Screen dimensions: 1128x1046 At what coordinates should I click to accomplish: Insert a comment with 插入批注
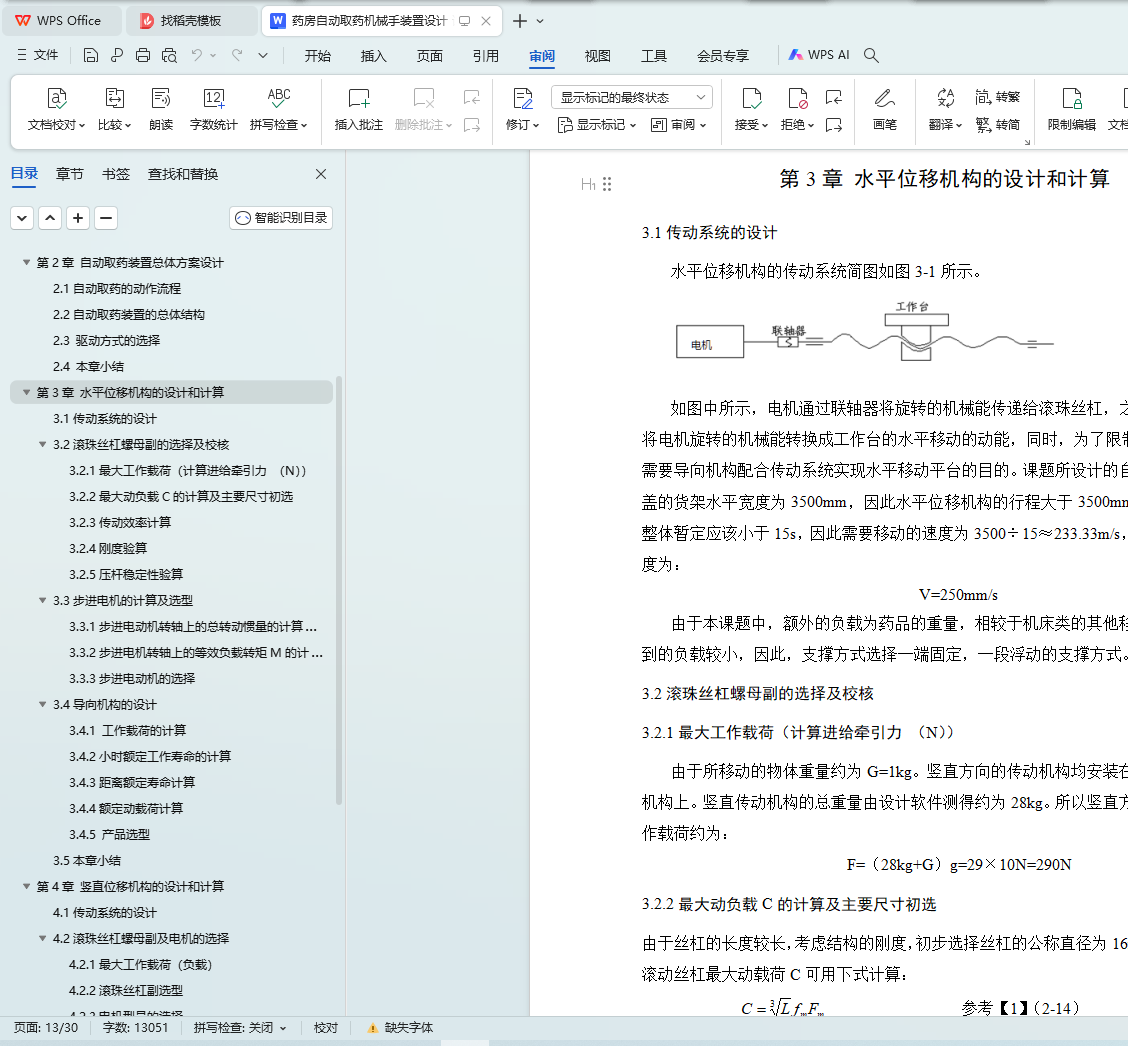click(x=358, y=109)
